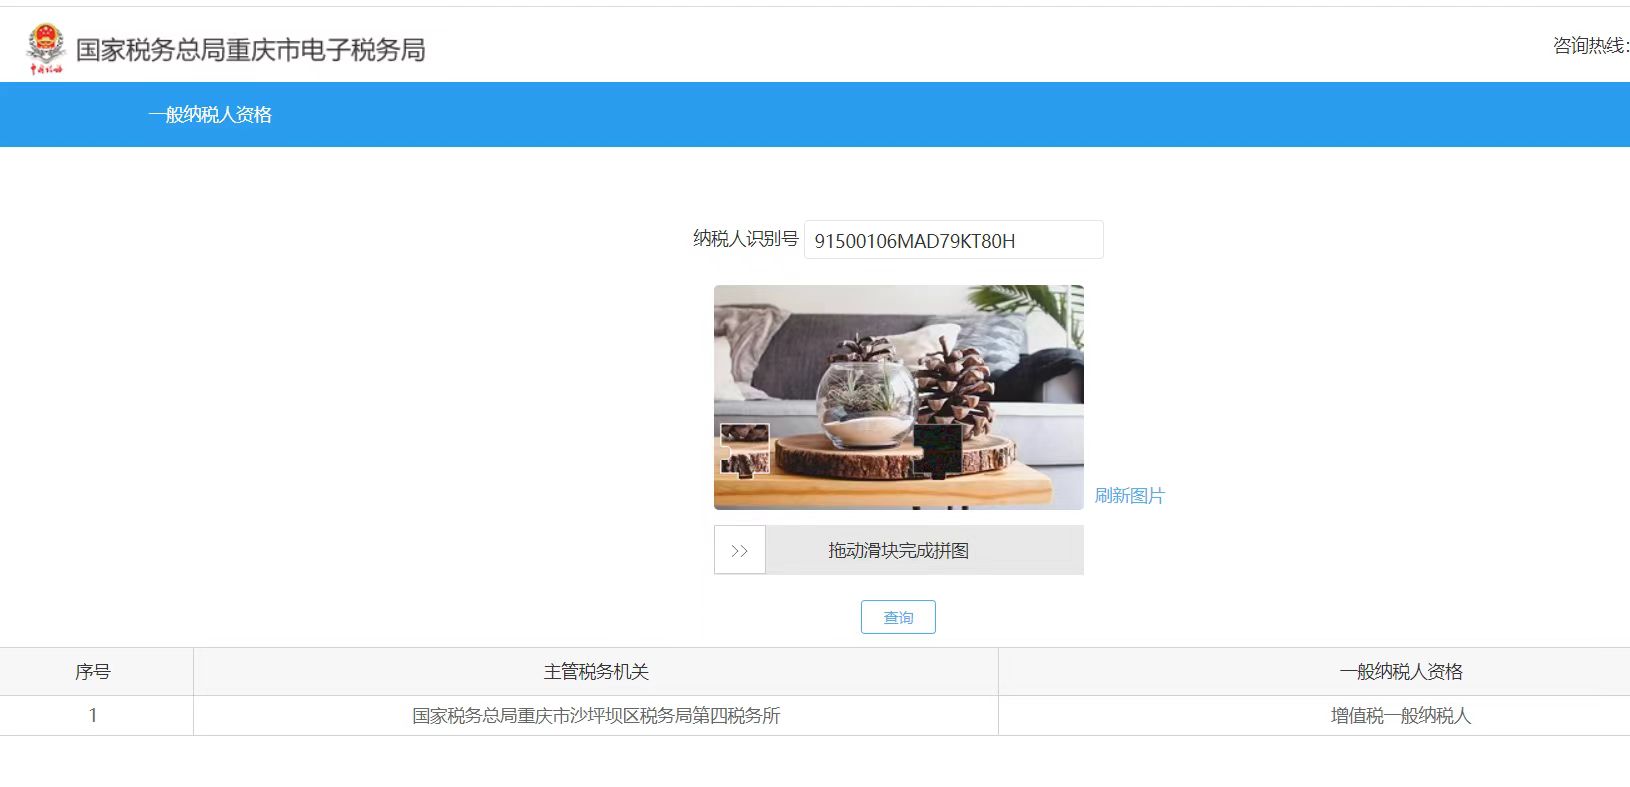Screen dimensions: 1630x787
Task: Select the 沙坪坝区税务局第四税务所 result cell
Action: [x=596, y=716]
